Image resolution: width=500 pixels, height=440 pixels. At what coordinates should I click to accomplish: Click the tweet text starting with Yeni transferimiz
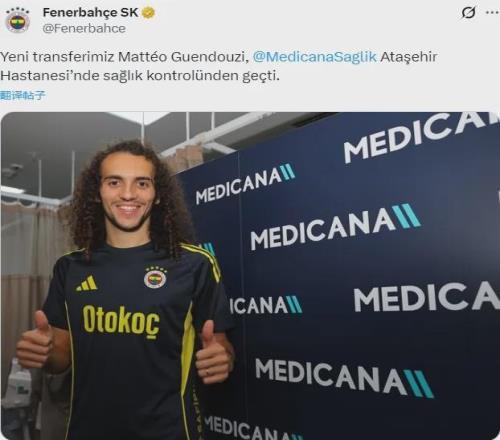pyautogui.click(x=218, y=66)
